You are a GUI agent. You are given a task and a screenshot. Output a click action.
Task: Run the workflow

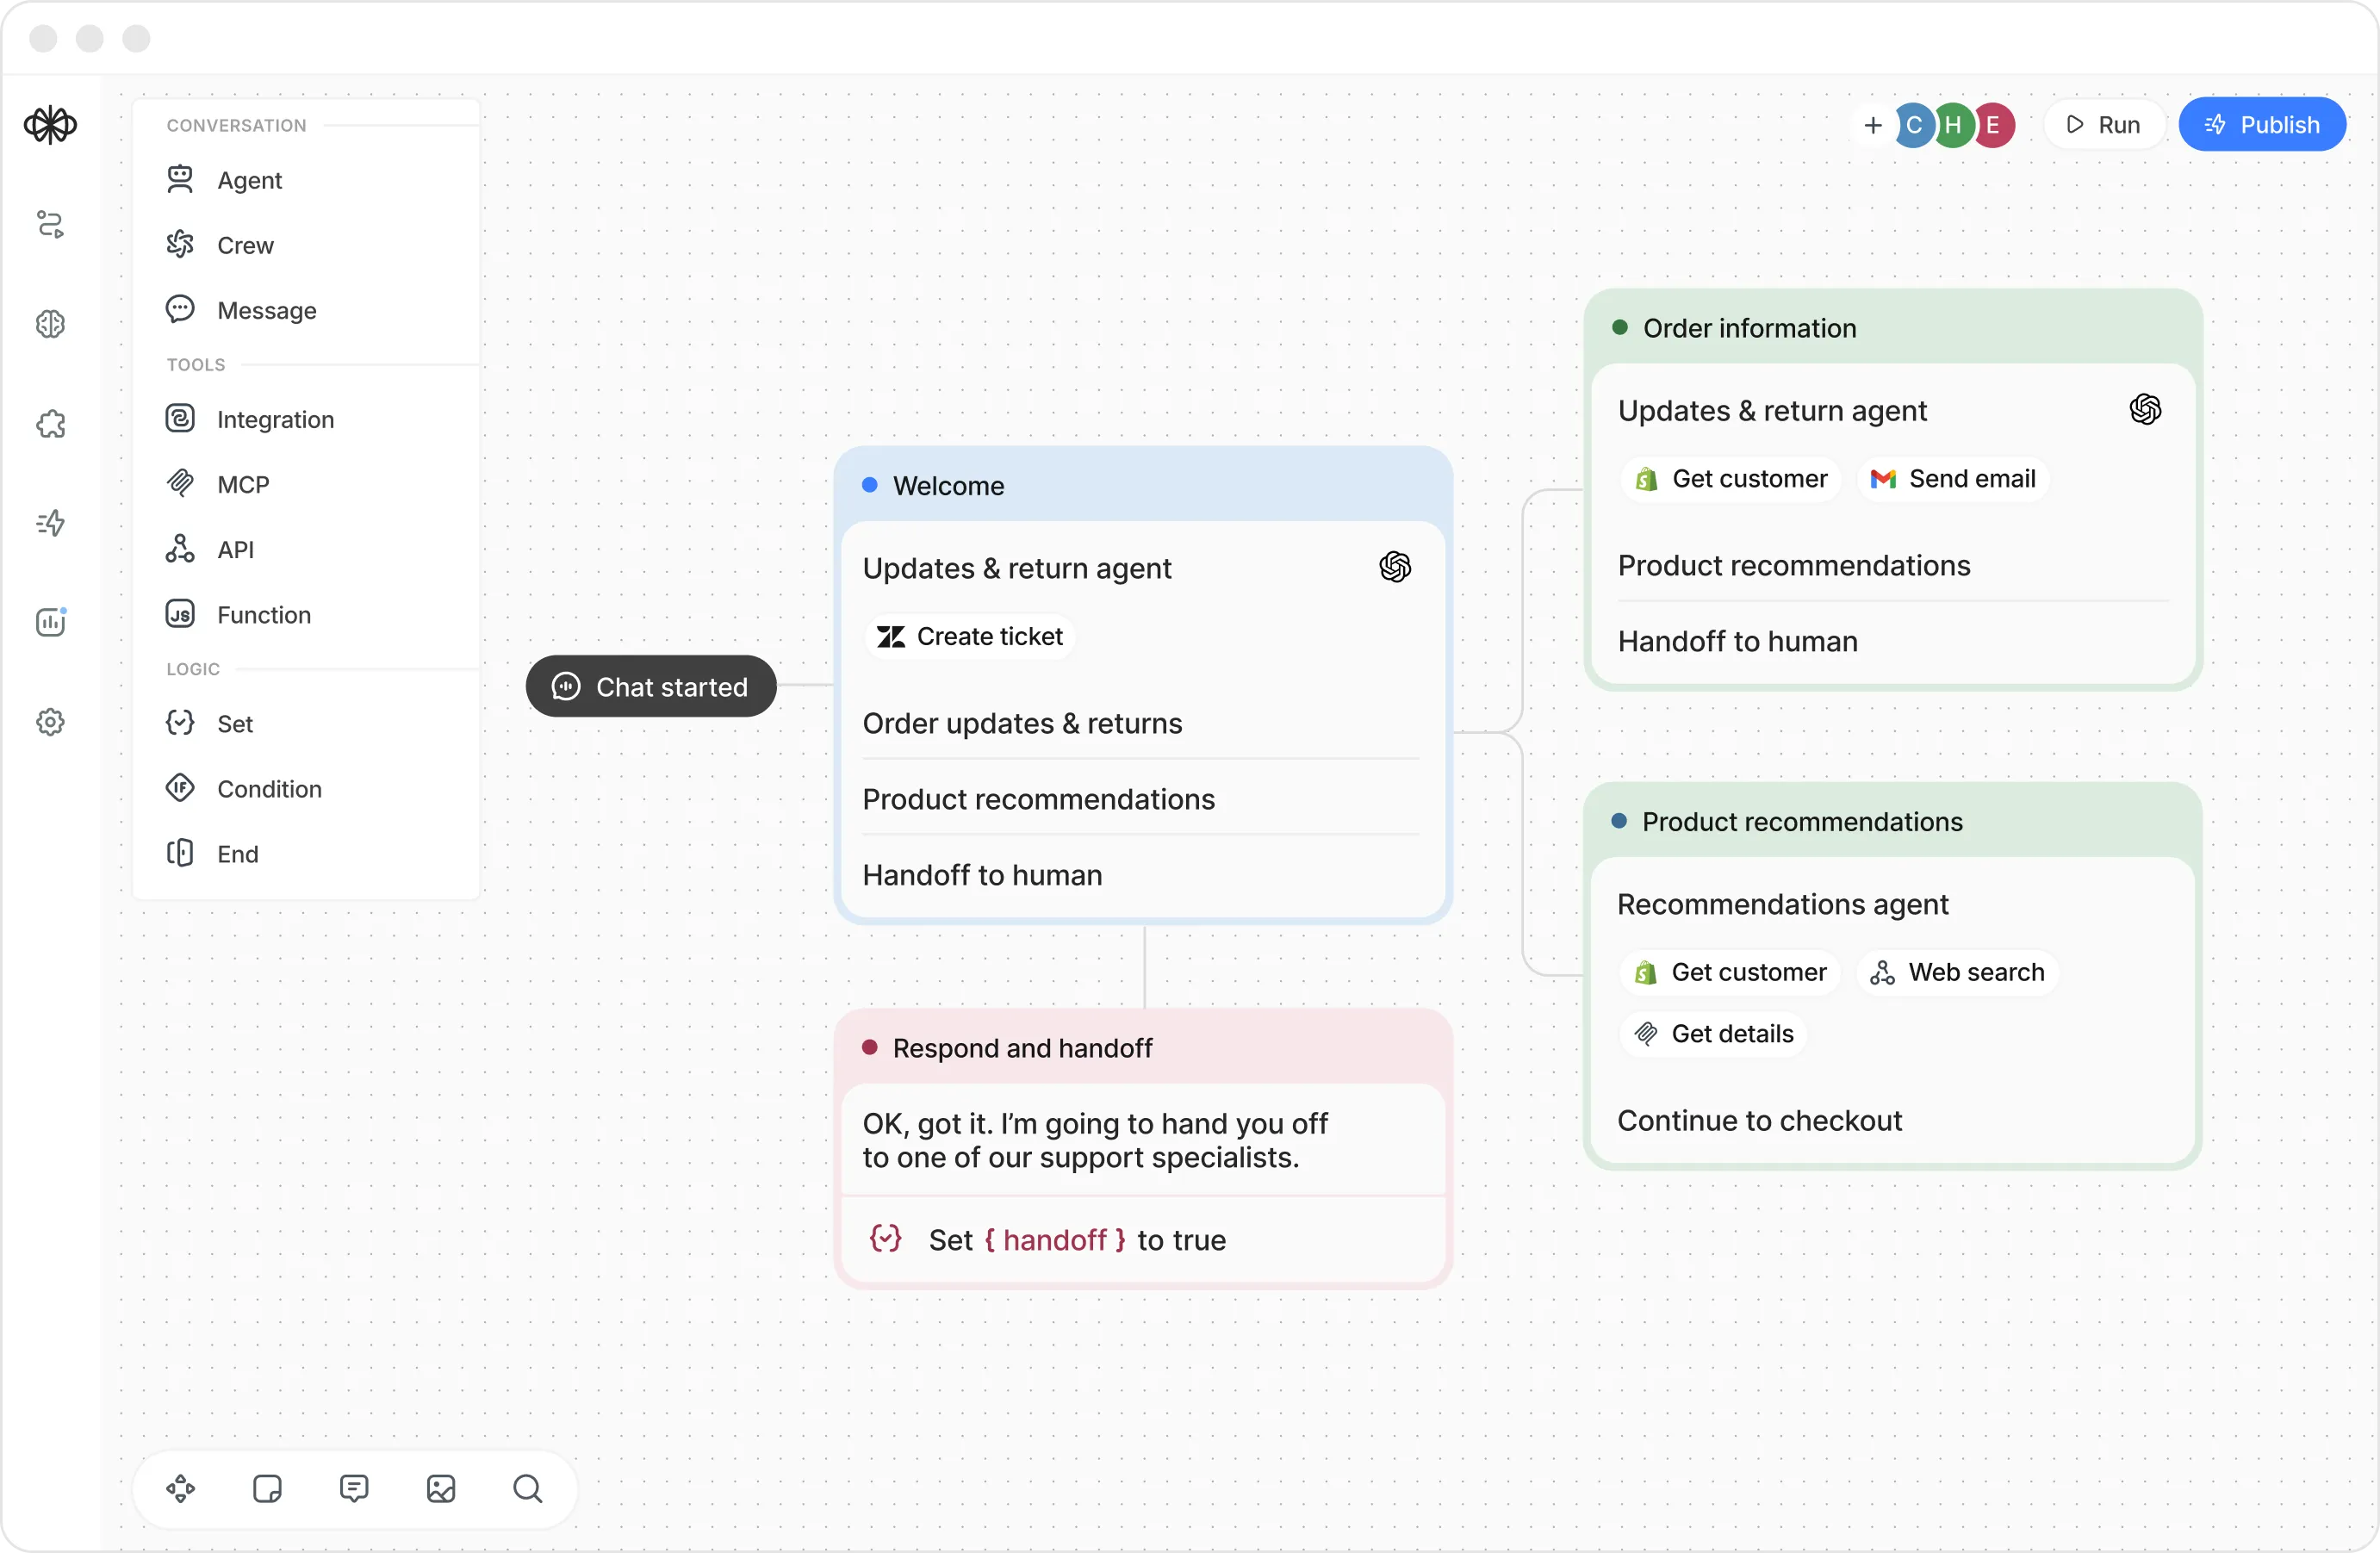point(2104,124)
